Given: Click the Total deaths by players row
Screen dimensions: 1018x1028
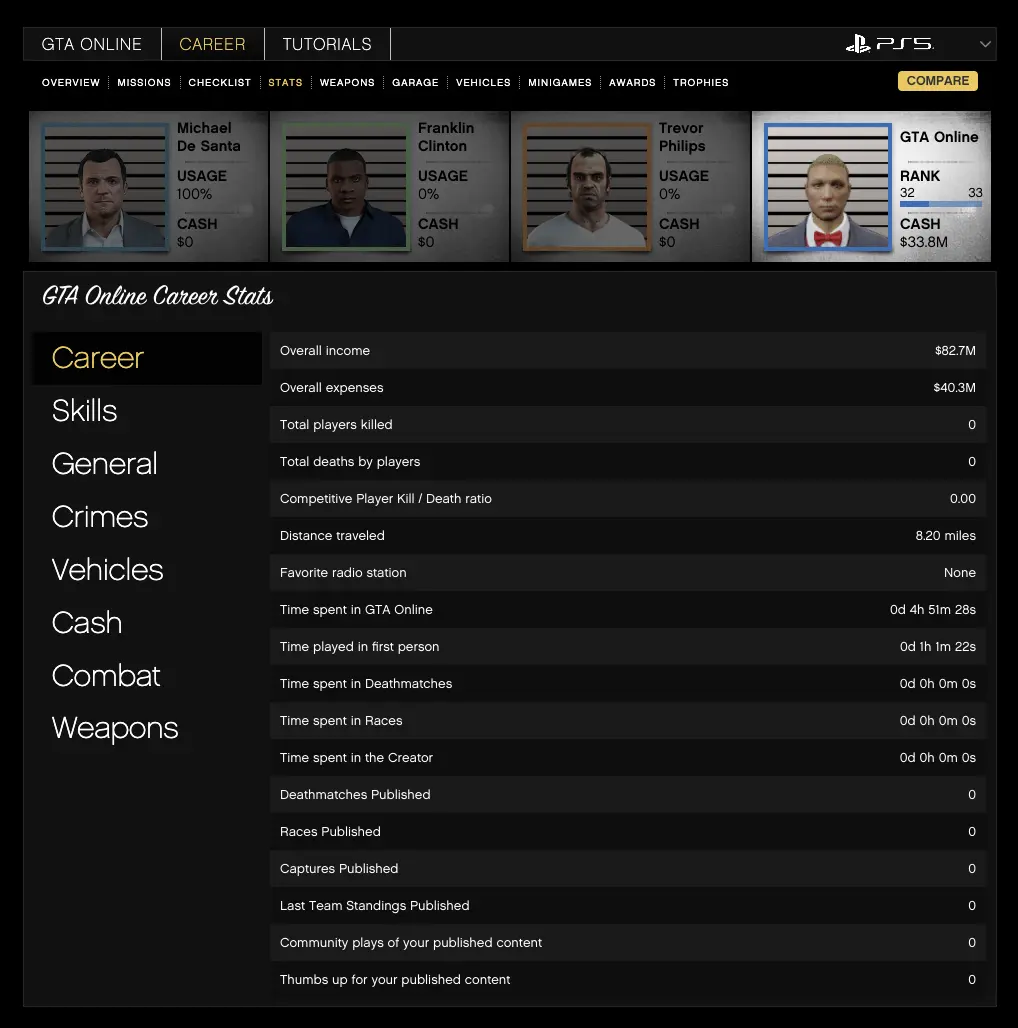Looking at the screenshot, I should click(x=627, y=462).
